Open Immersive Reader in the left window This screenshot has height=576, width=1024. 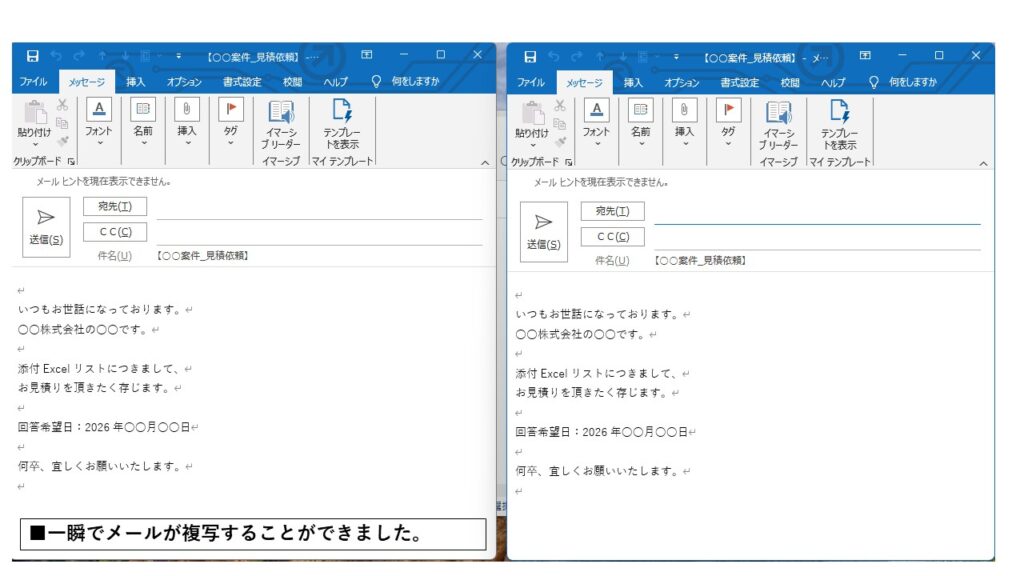tap(281, 123)
